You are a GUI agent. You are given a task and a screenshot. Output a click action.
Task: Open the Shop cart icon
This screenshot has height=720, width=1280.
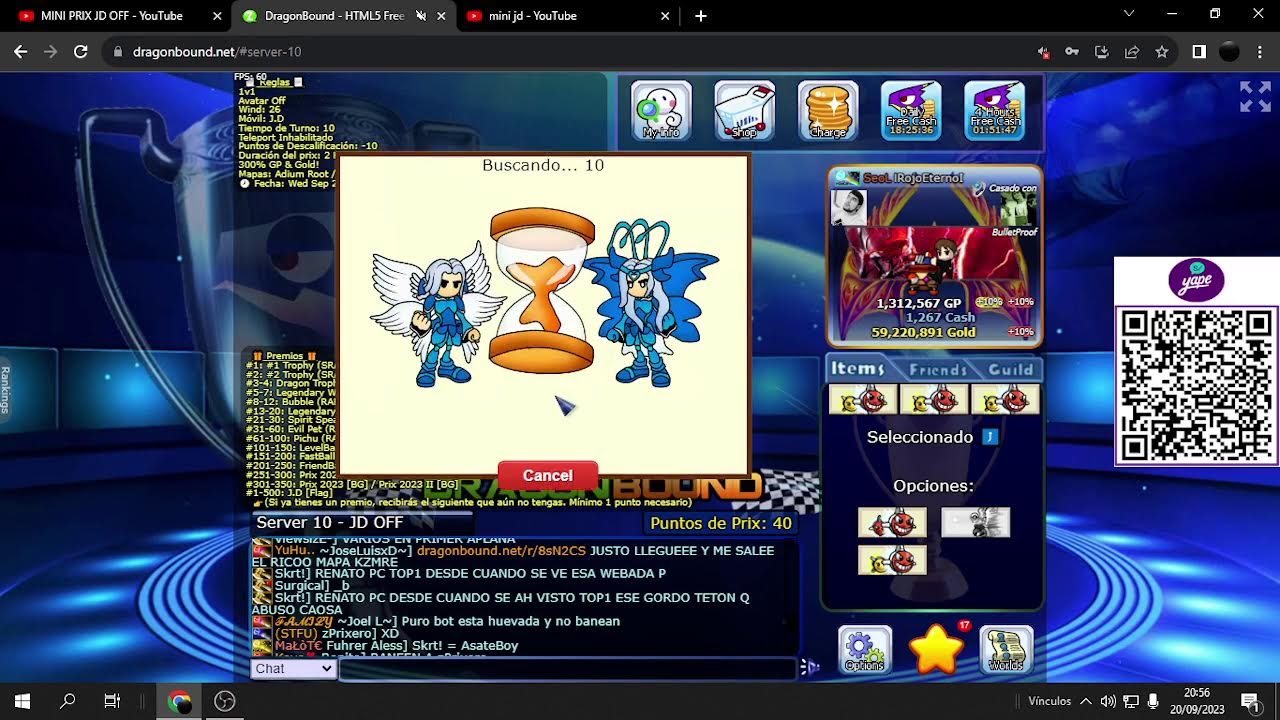pyautogui.click(x=744, y=110)
